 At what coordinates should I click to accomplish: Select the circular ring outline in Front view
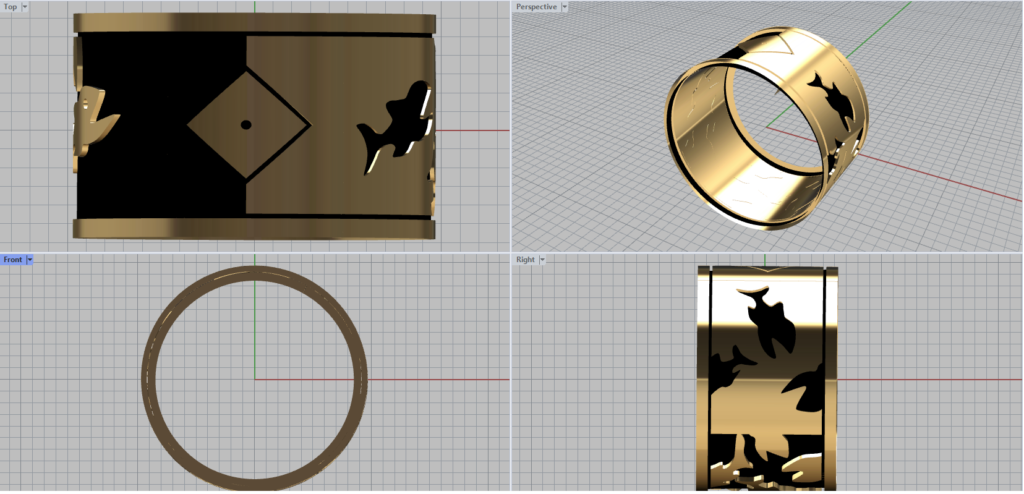point(146,378)
